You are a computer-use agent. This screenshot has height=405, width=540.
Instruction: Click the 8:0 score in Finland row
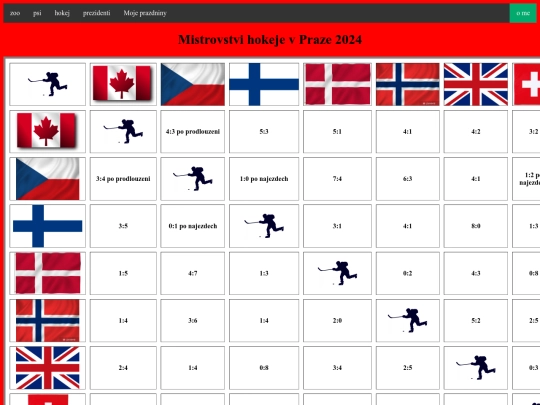coord(476,226)
